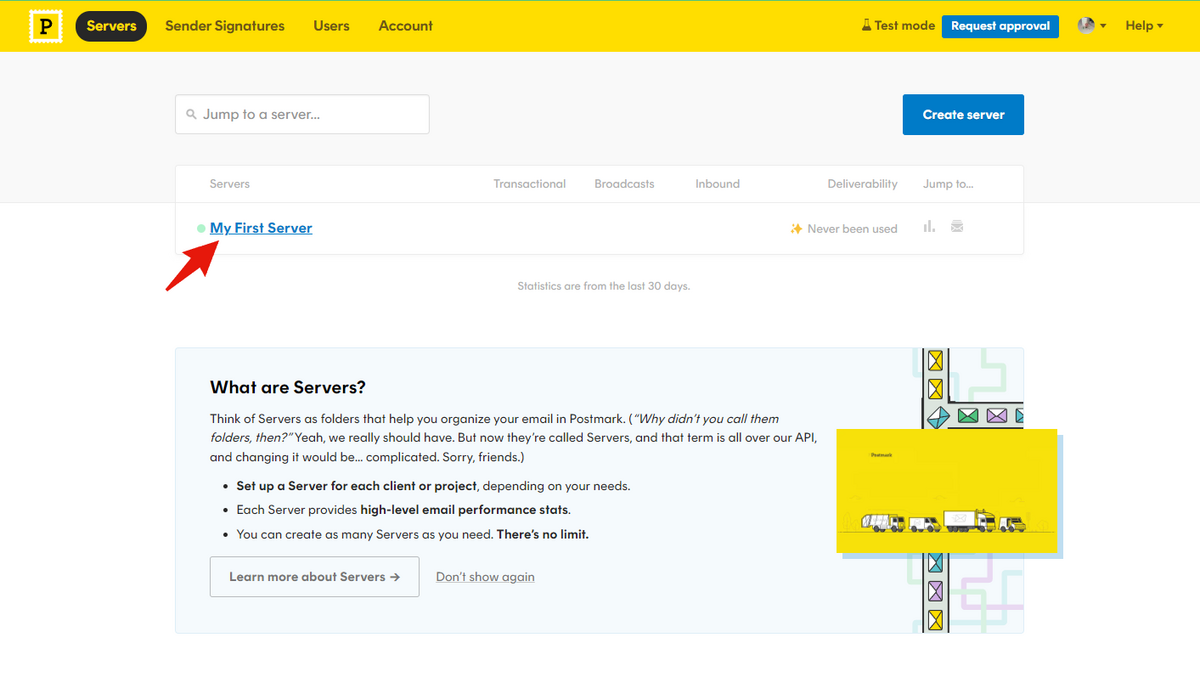The image size is (1200, 694).
Task: Open inbox tray icon for My First Server
Action: (x=957, y=227)
